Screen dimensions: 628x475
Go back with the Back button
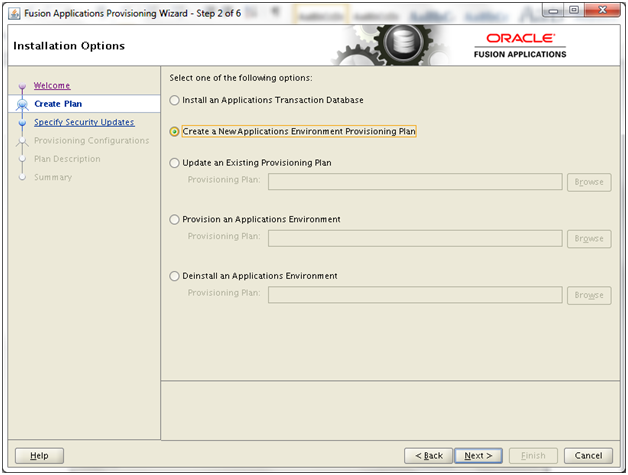pyautogui.click(x=429, y=455)
